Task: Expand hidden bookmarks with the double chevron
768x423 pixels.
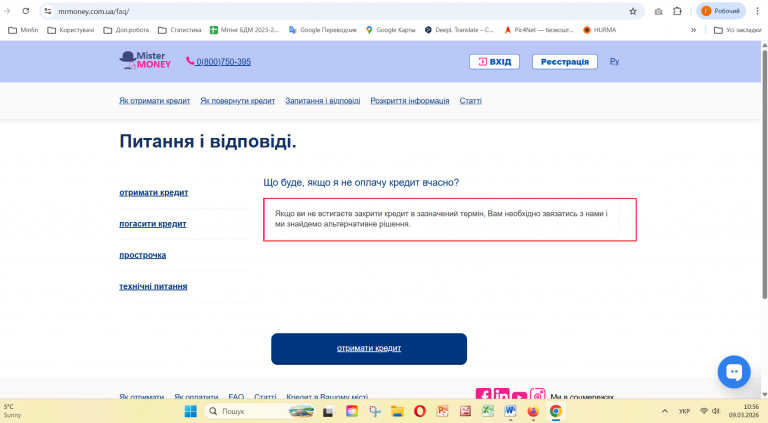Action: click(x=694, y=30)
